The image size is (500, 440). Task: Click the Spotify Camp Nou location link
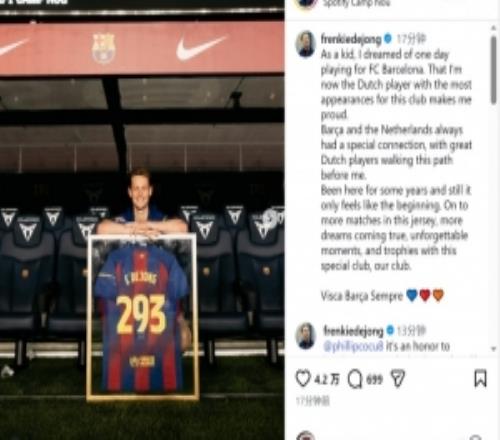coord(357,3)
